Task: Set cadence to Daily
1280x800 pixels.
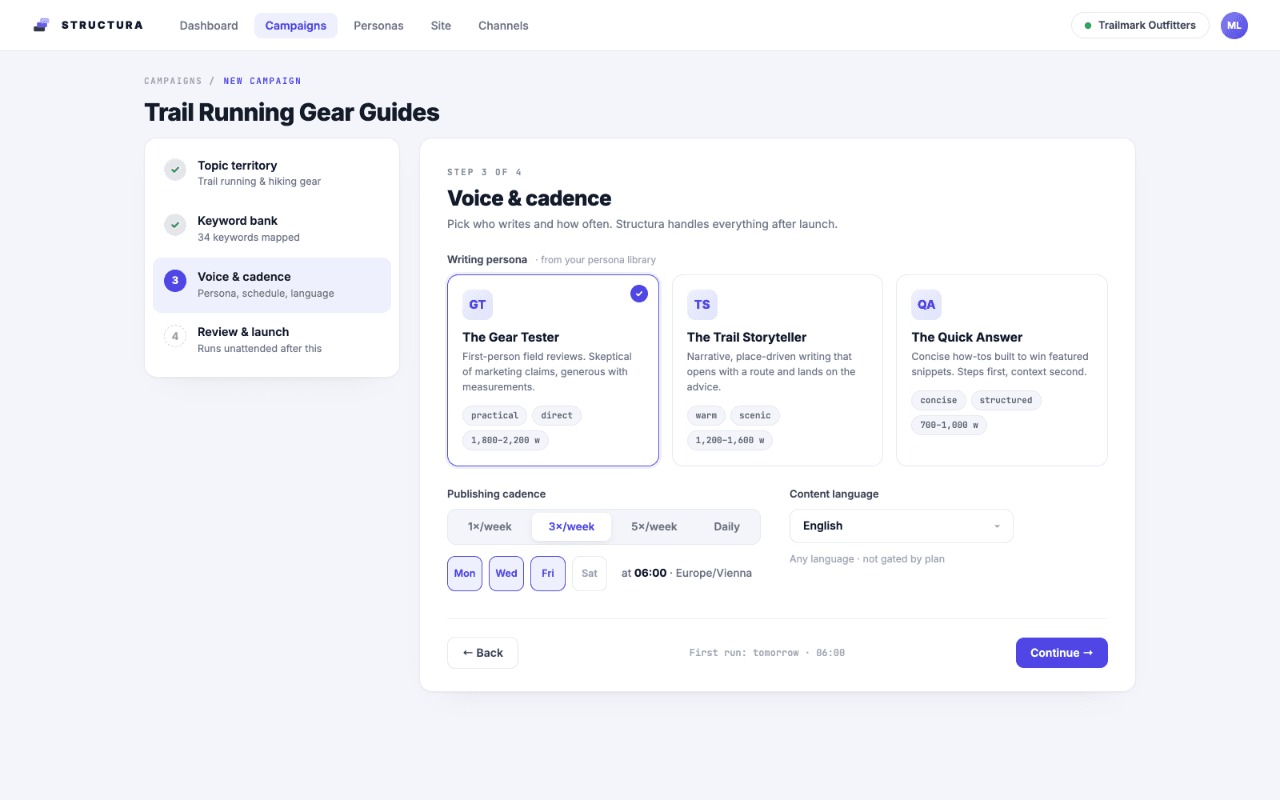Action: [727, 527]
